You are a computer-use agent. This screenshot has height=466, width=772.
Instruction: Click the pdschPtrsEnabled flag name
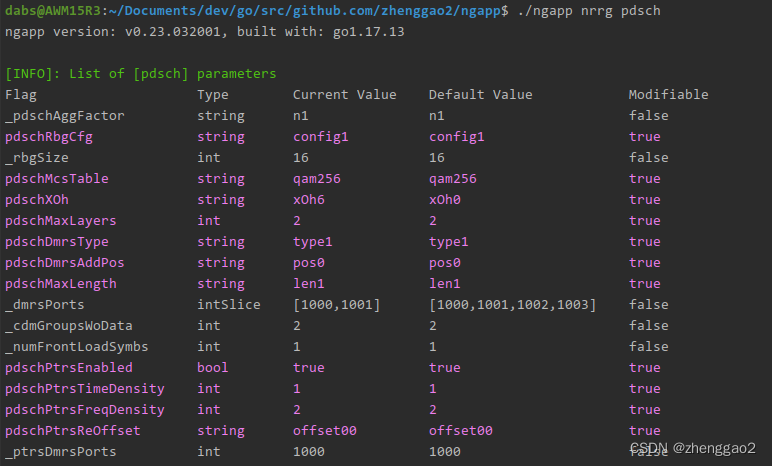68,367
